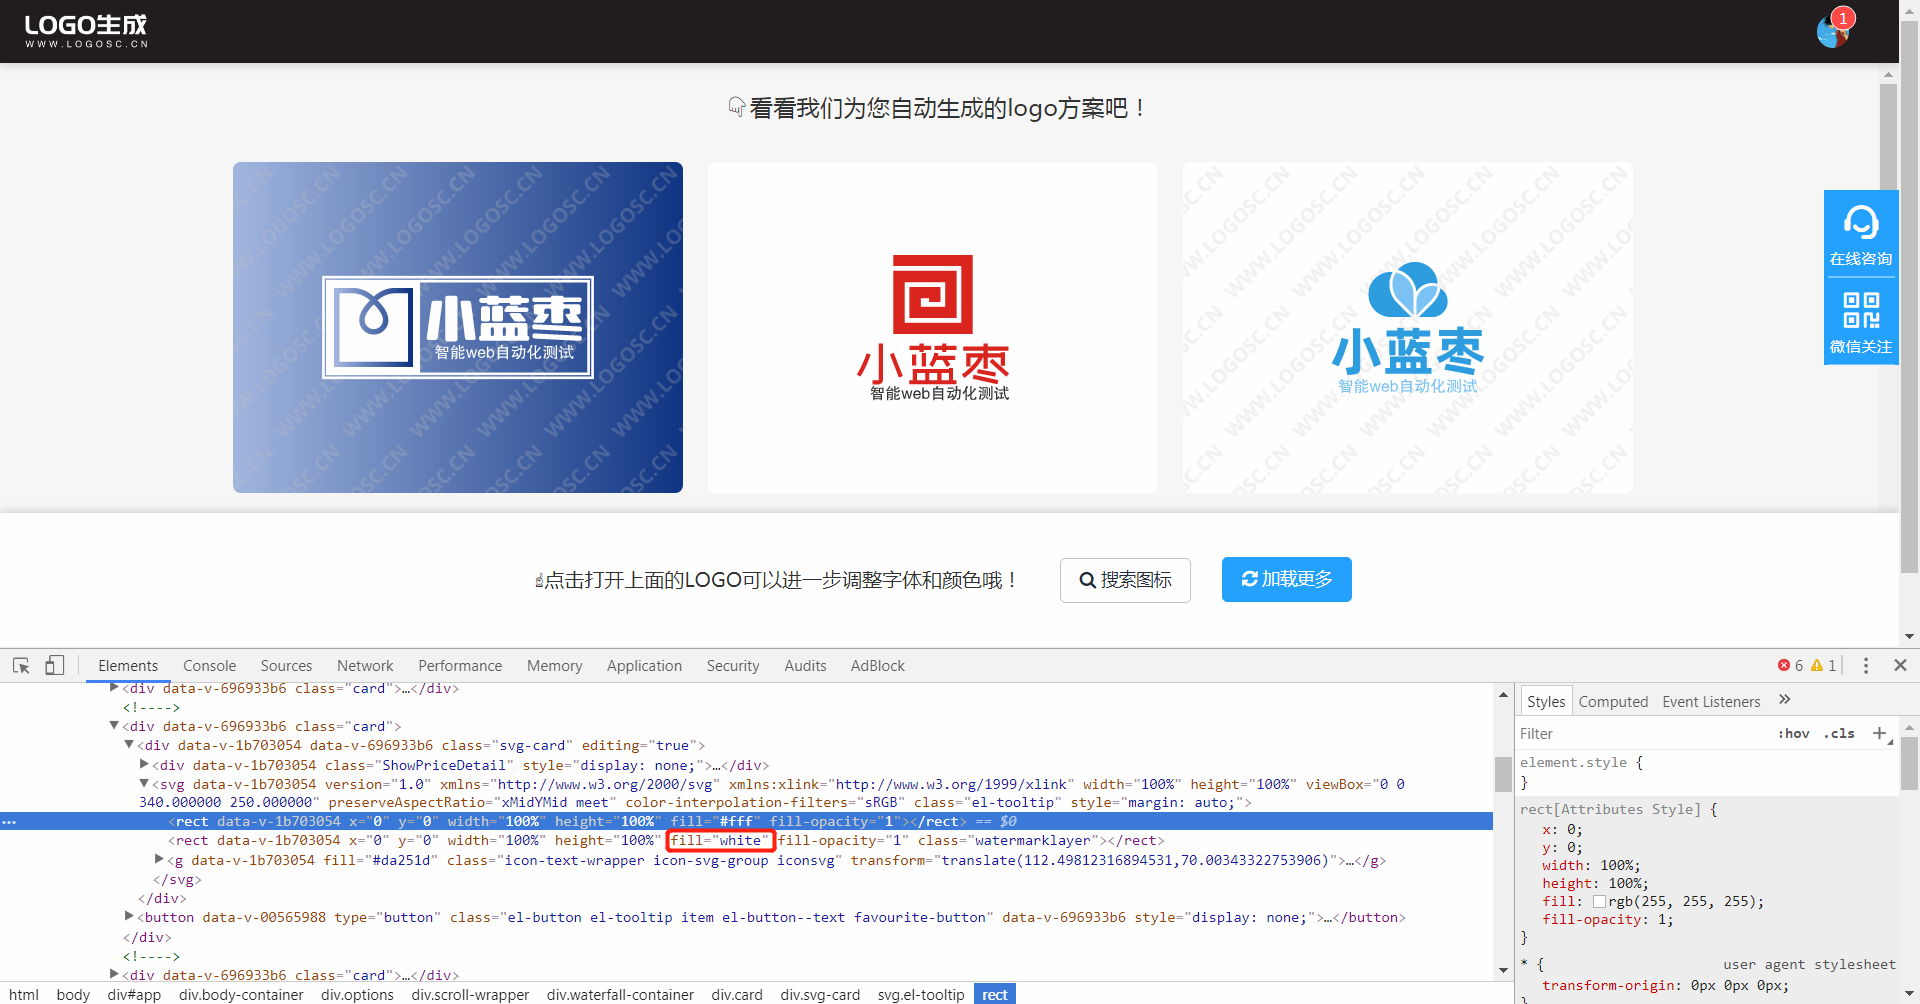Click the 在线咨询 headset icon

[x=1860, y=222]
